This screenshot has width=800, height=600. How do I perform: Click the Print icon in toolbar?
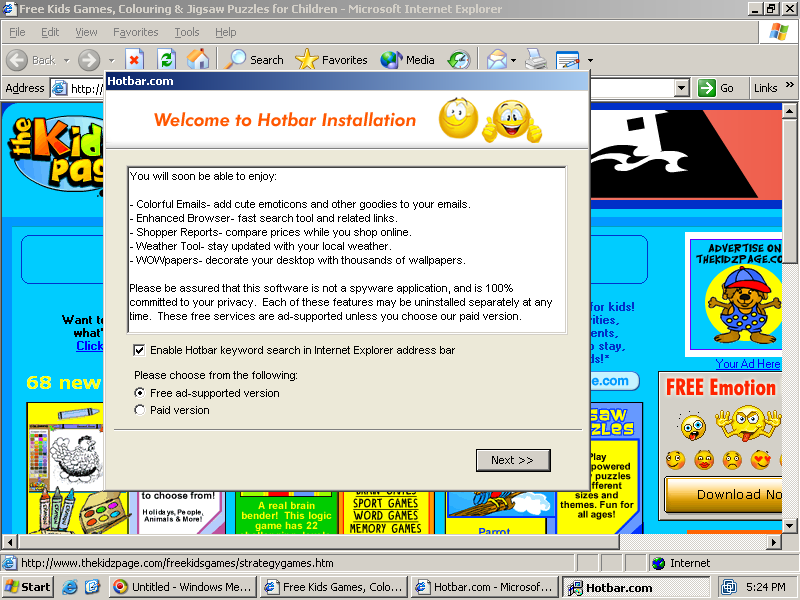[x=536, y=59]
